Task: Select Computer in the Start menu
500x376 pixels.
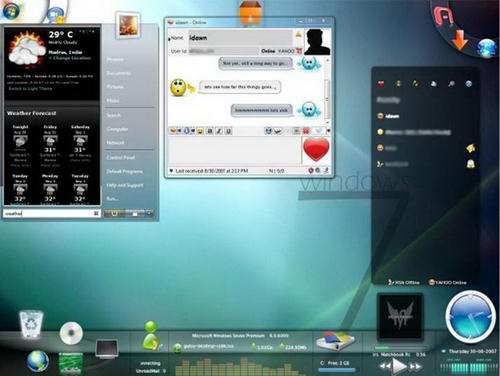Action: (x=117, y=129)
